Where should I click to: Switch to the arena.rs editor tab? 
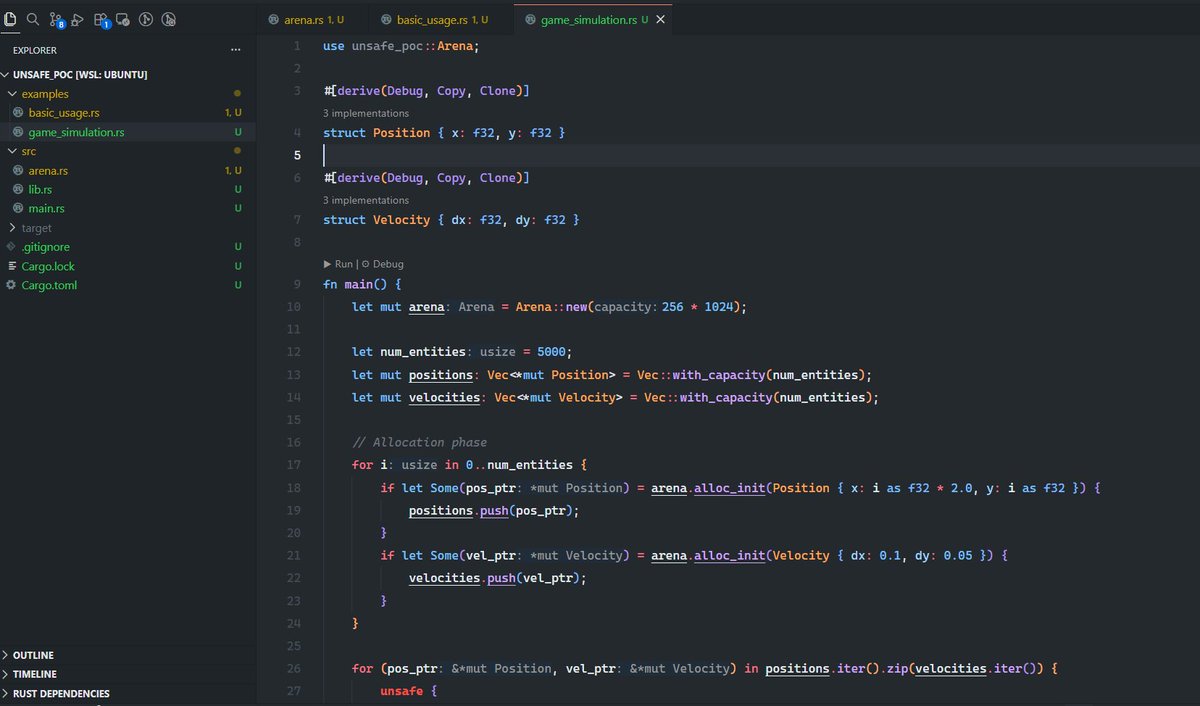click(x=313, y=19)
